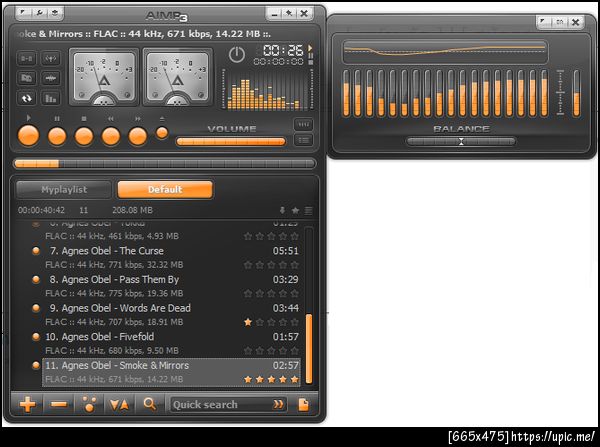This screenshot has width=600, height=447.
Task: Rate The Curse with the third star
Action: [271, 265]
